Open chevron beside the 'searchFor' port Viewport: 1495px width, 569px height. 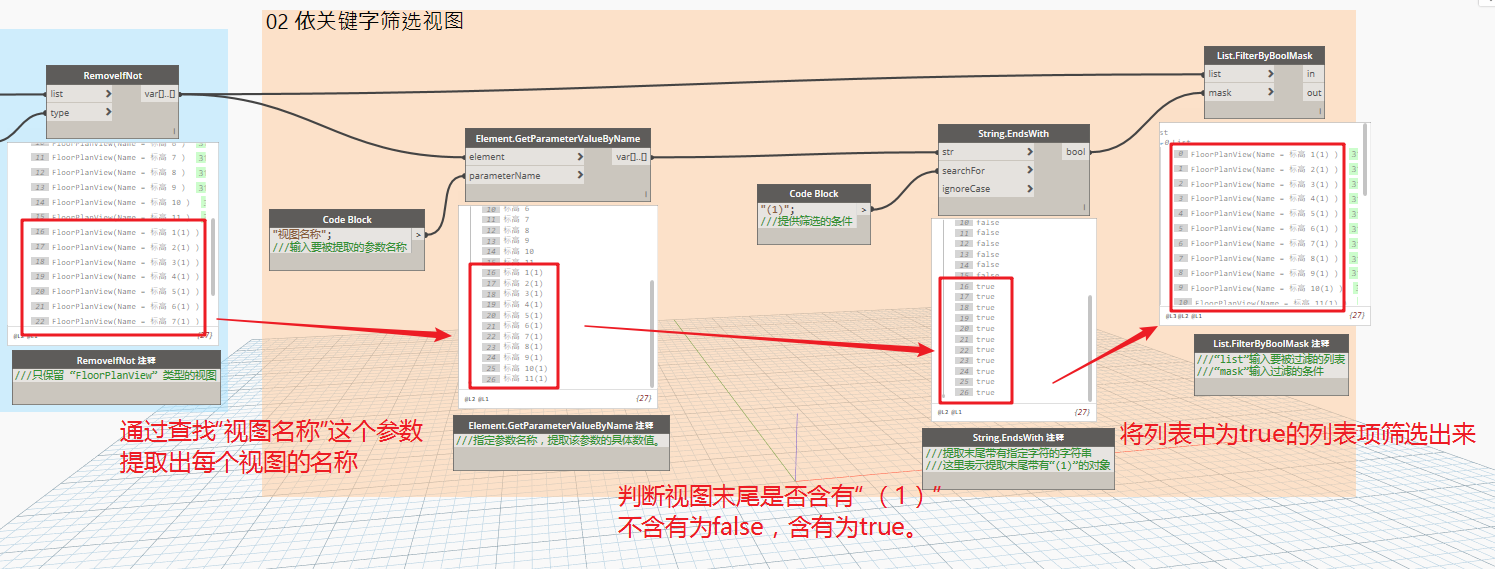(1028, 171)
